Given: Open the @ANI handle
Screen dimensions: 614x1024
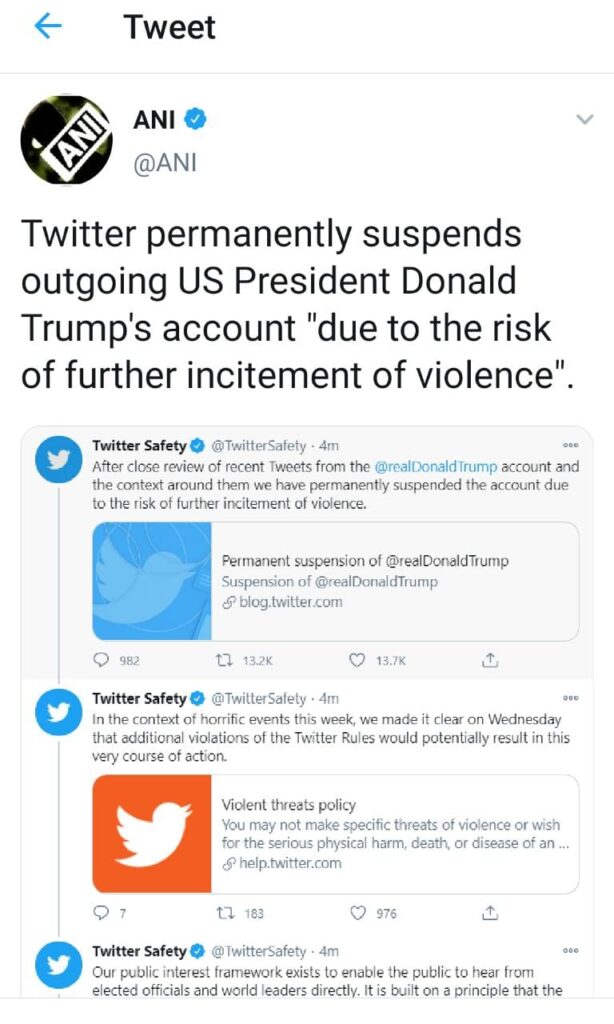Looking at the screenshot, I should [164, 160].
